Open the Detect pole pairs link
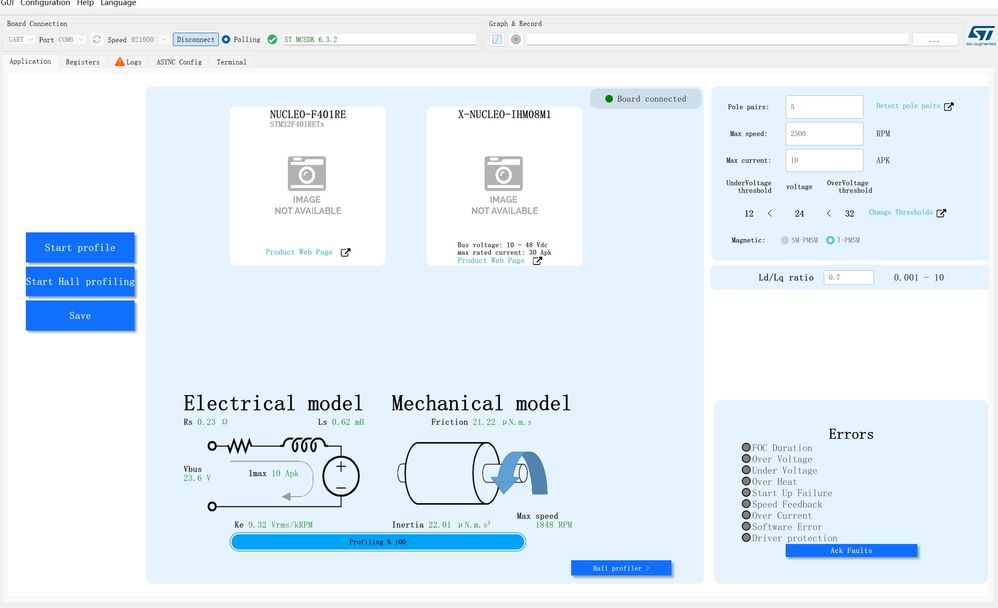The height and width of the screenshot is (608, 998). [908, 106]
